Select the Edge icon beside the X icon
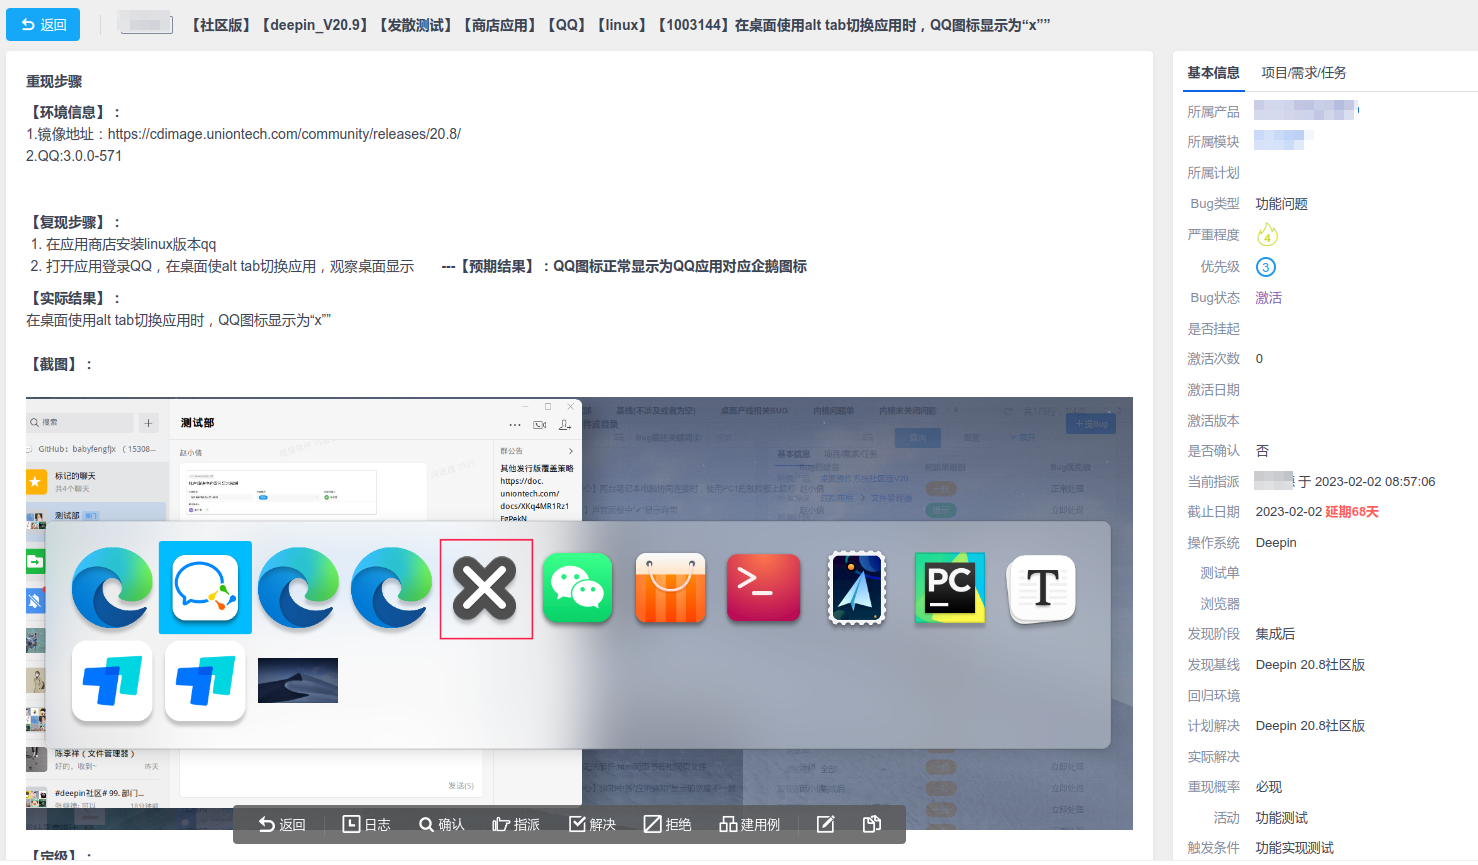Image resolution: width=1478 pixels, height=865 pixels. tap(392, 588)
